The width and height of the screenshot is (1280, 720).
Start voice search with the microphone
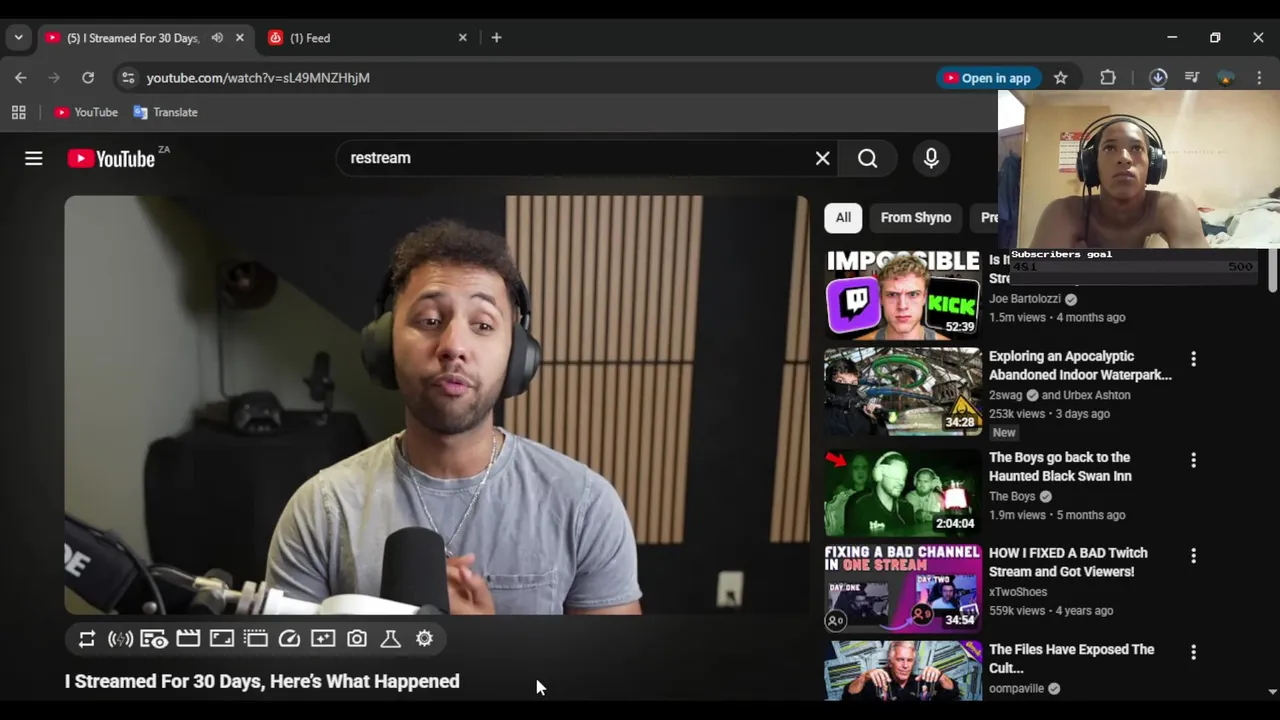(x=931, y=158)
